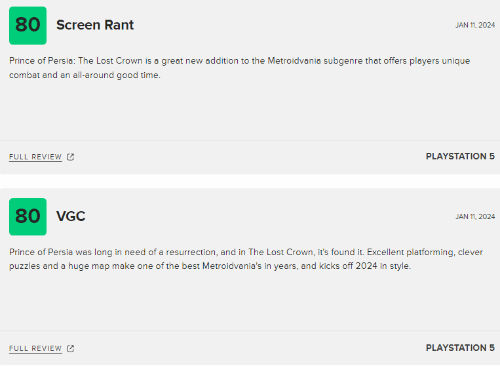Open VGC's FULL REVIEW link
The width and height of the screenshot is (500, 366).
click(x=35, y=348)
